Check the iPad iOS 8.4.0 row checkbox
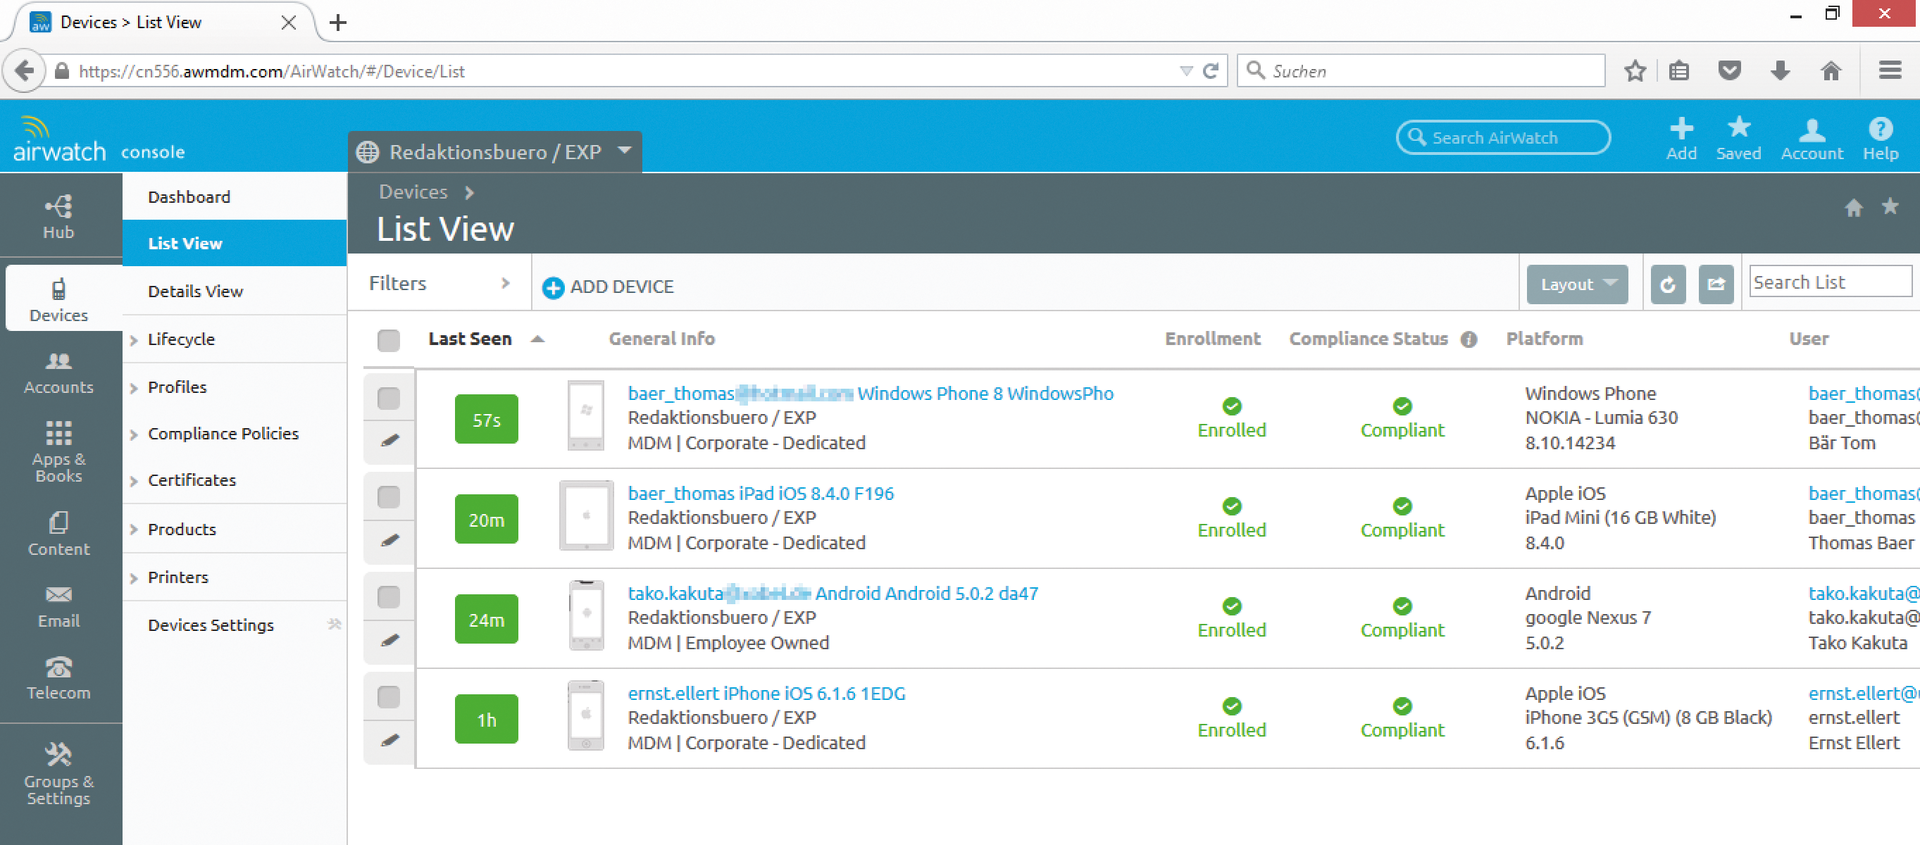 coord(389,497)
